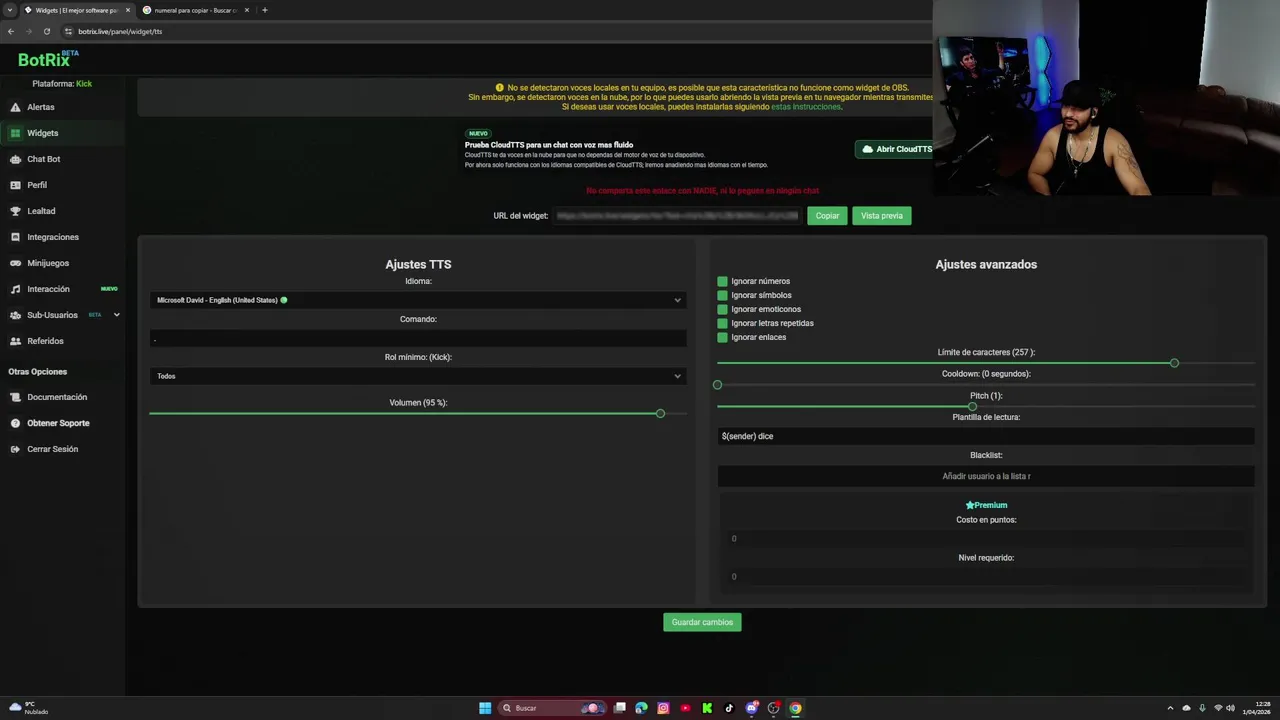1280x720 pixels.
Task: Show hidden system tray icons
Action: (1170, 708)
